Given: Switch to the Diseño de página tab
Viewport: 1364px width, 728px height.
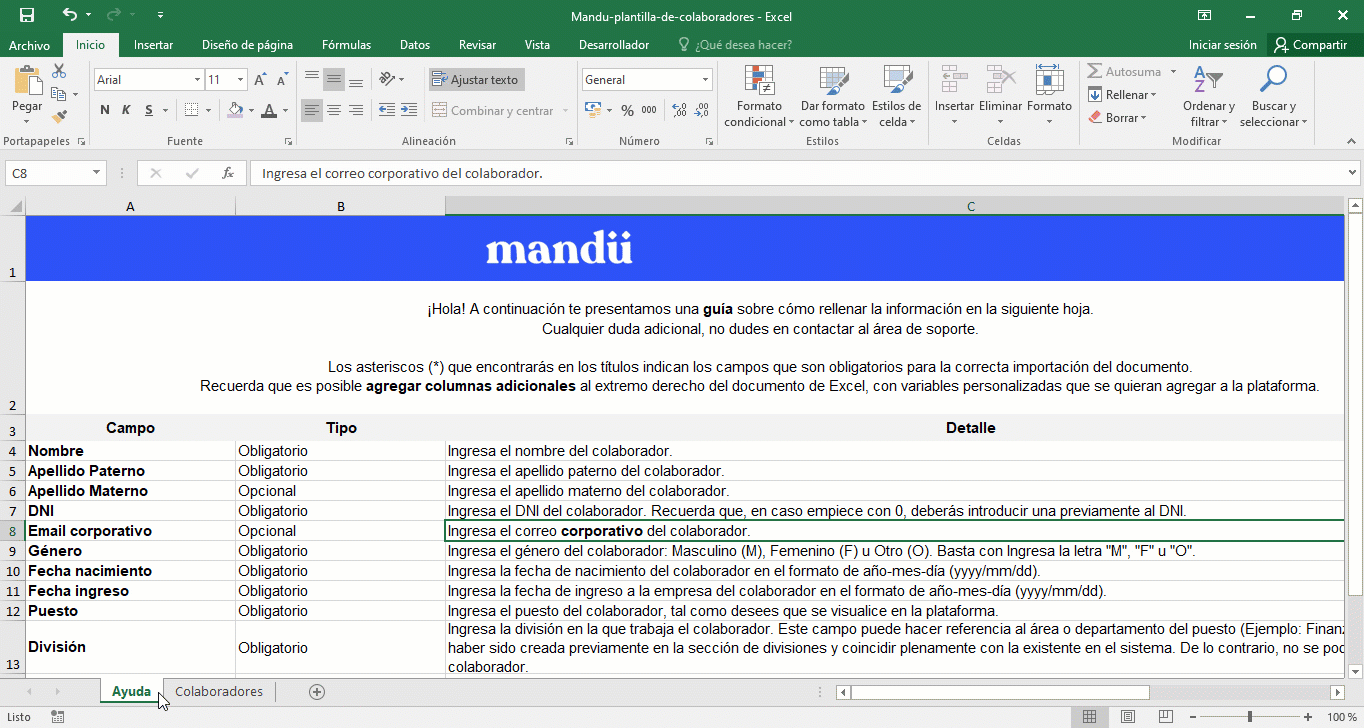Looking at the screenshot, I should point(247,45).
